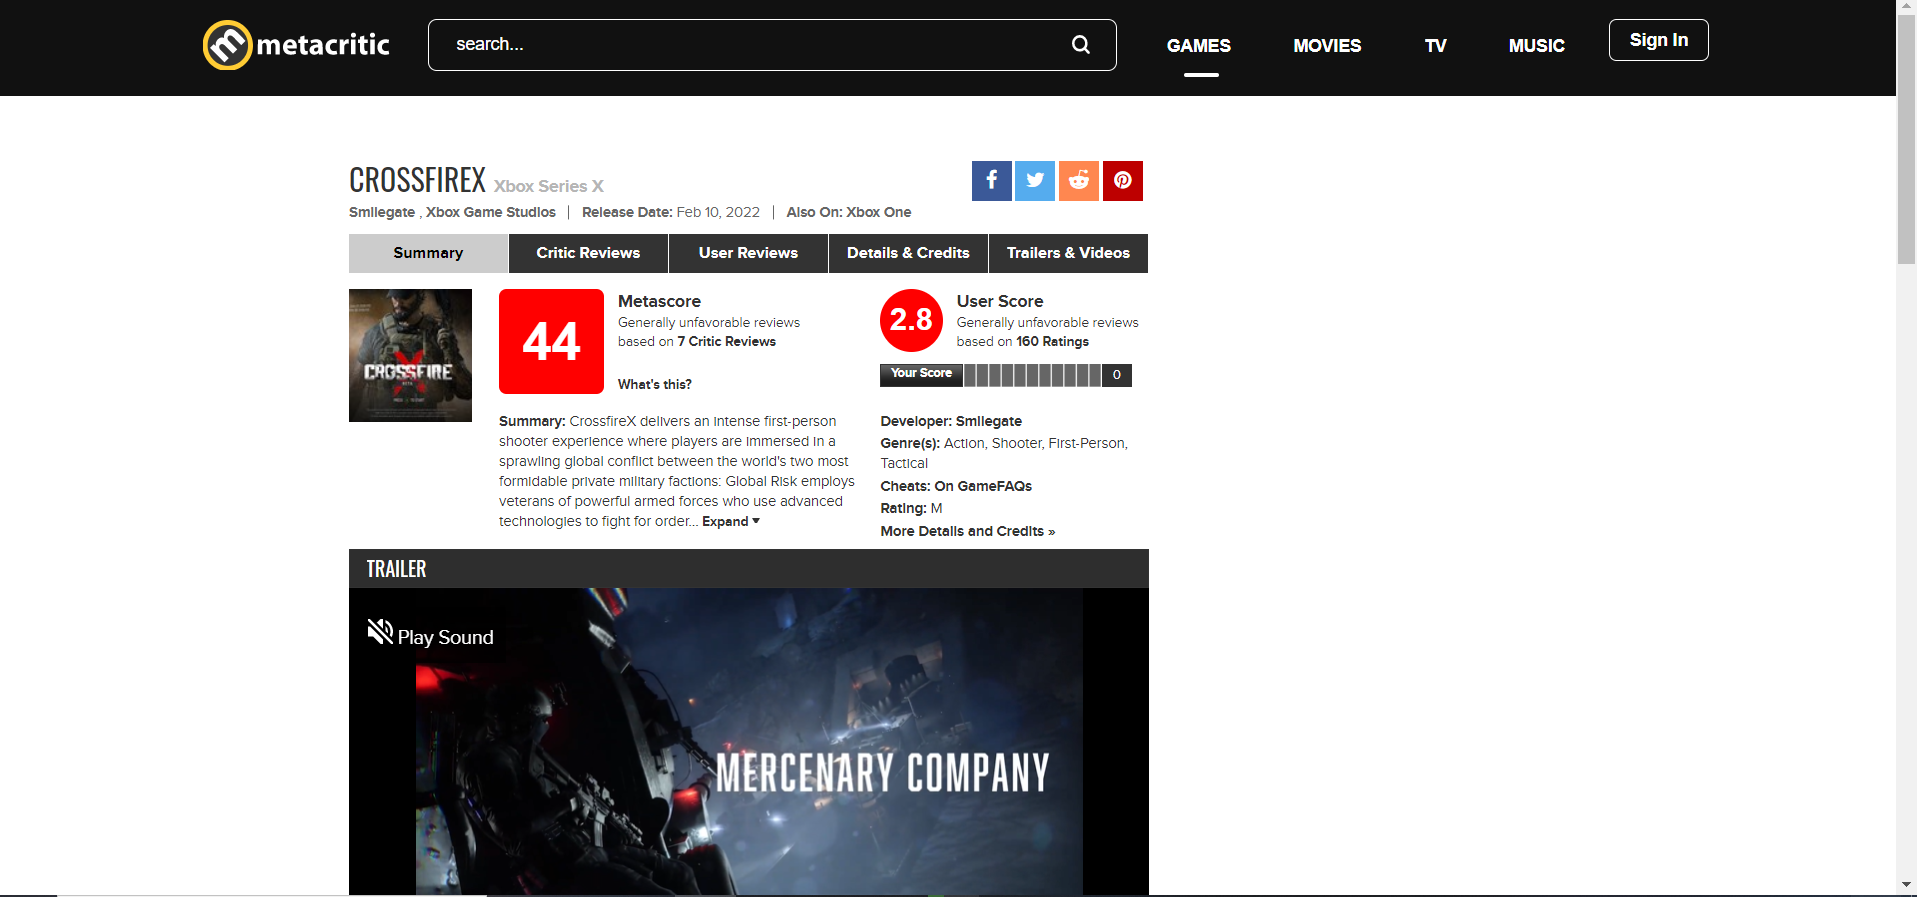The height and width of the screenshot is (897, 1917).
Task: Expand the full game summary
Action: click(731, 522)
